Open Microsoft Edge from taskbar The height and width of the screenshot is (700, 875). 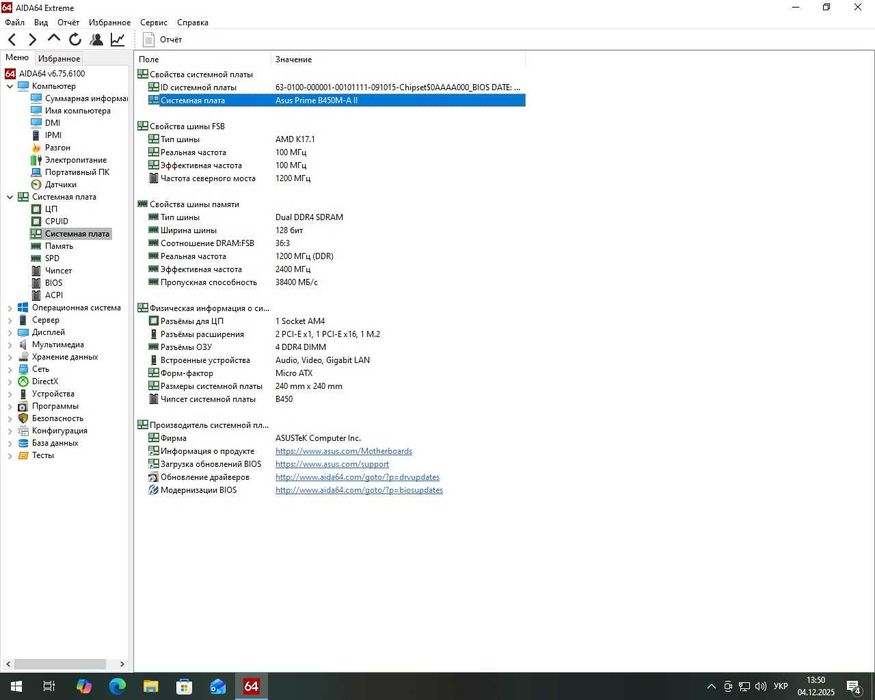tap(117, 686)
